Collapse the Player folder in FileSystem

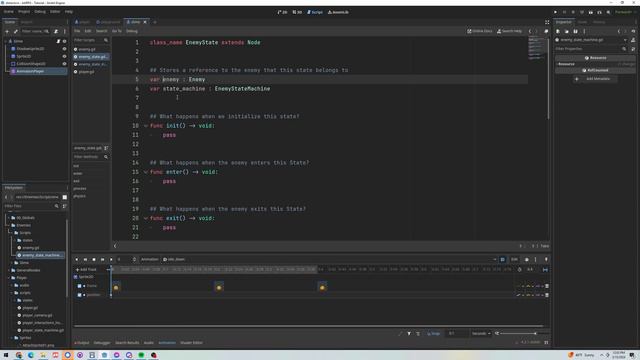point(9,278)
